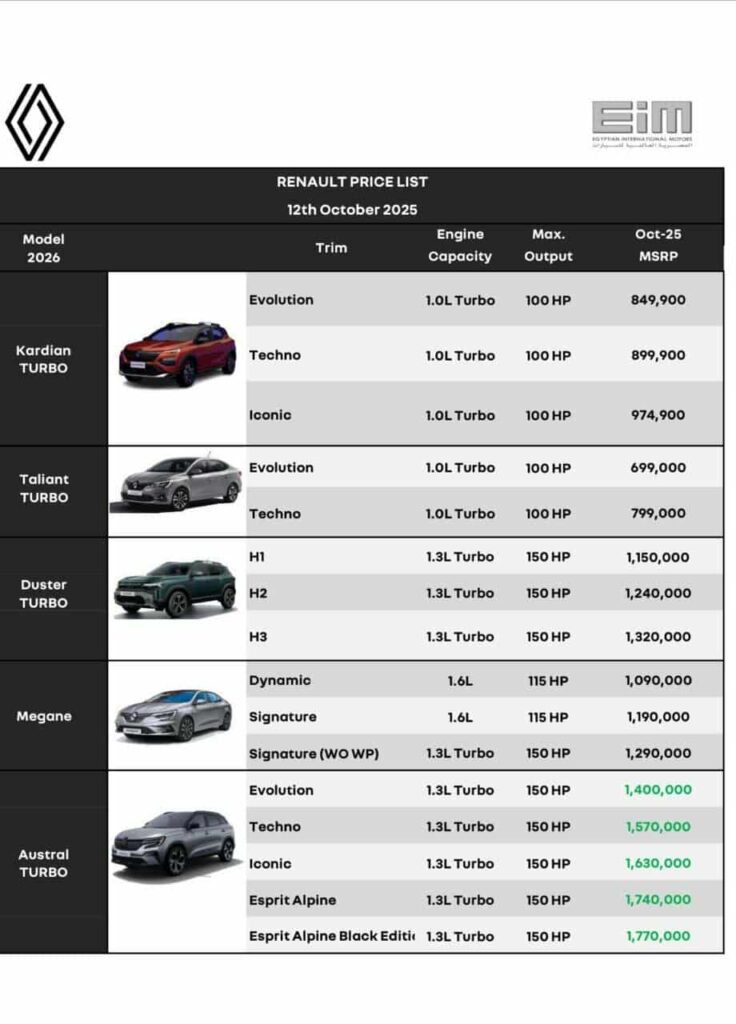736x1024 pixels.
Task: Select the silver Taliant car image
Action: [x=177, y=483]
